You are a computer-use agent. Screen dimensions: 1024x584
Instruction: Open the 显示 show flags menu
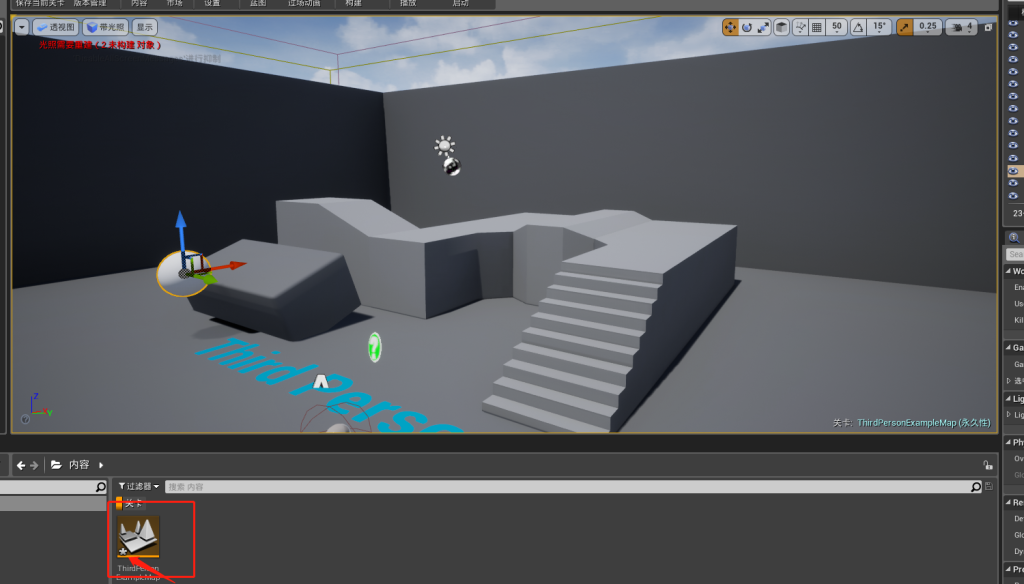pos(144,27)
